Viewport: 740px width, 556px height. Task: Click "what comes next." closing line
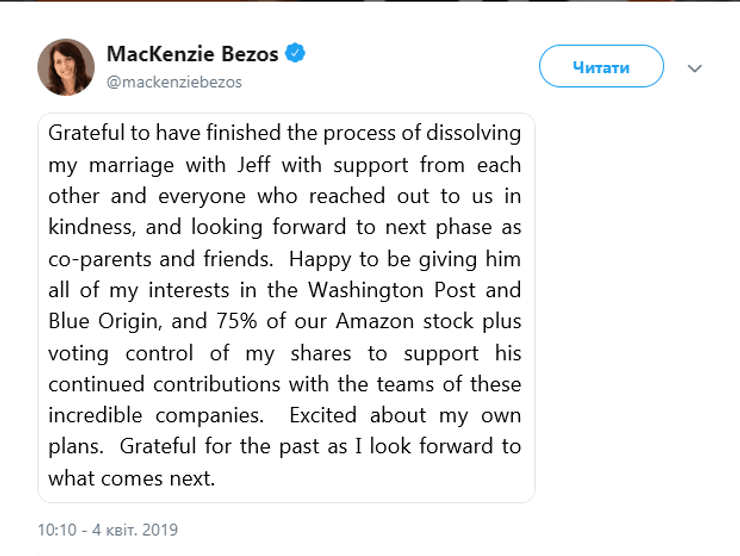tap(131, 477)
